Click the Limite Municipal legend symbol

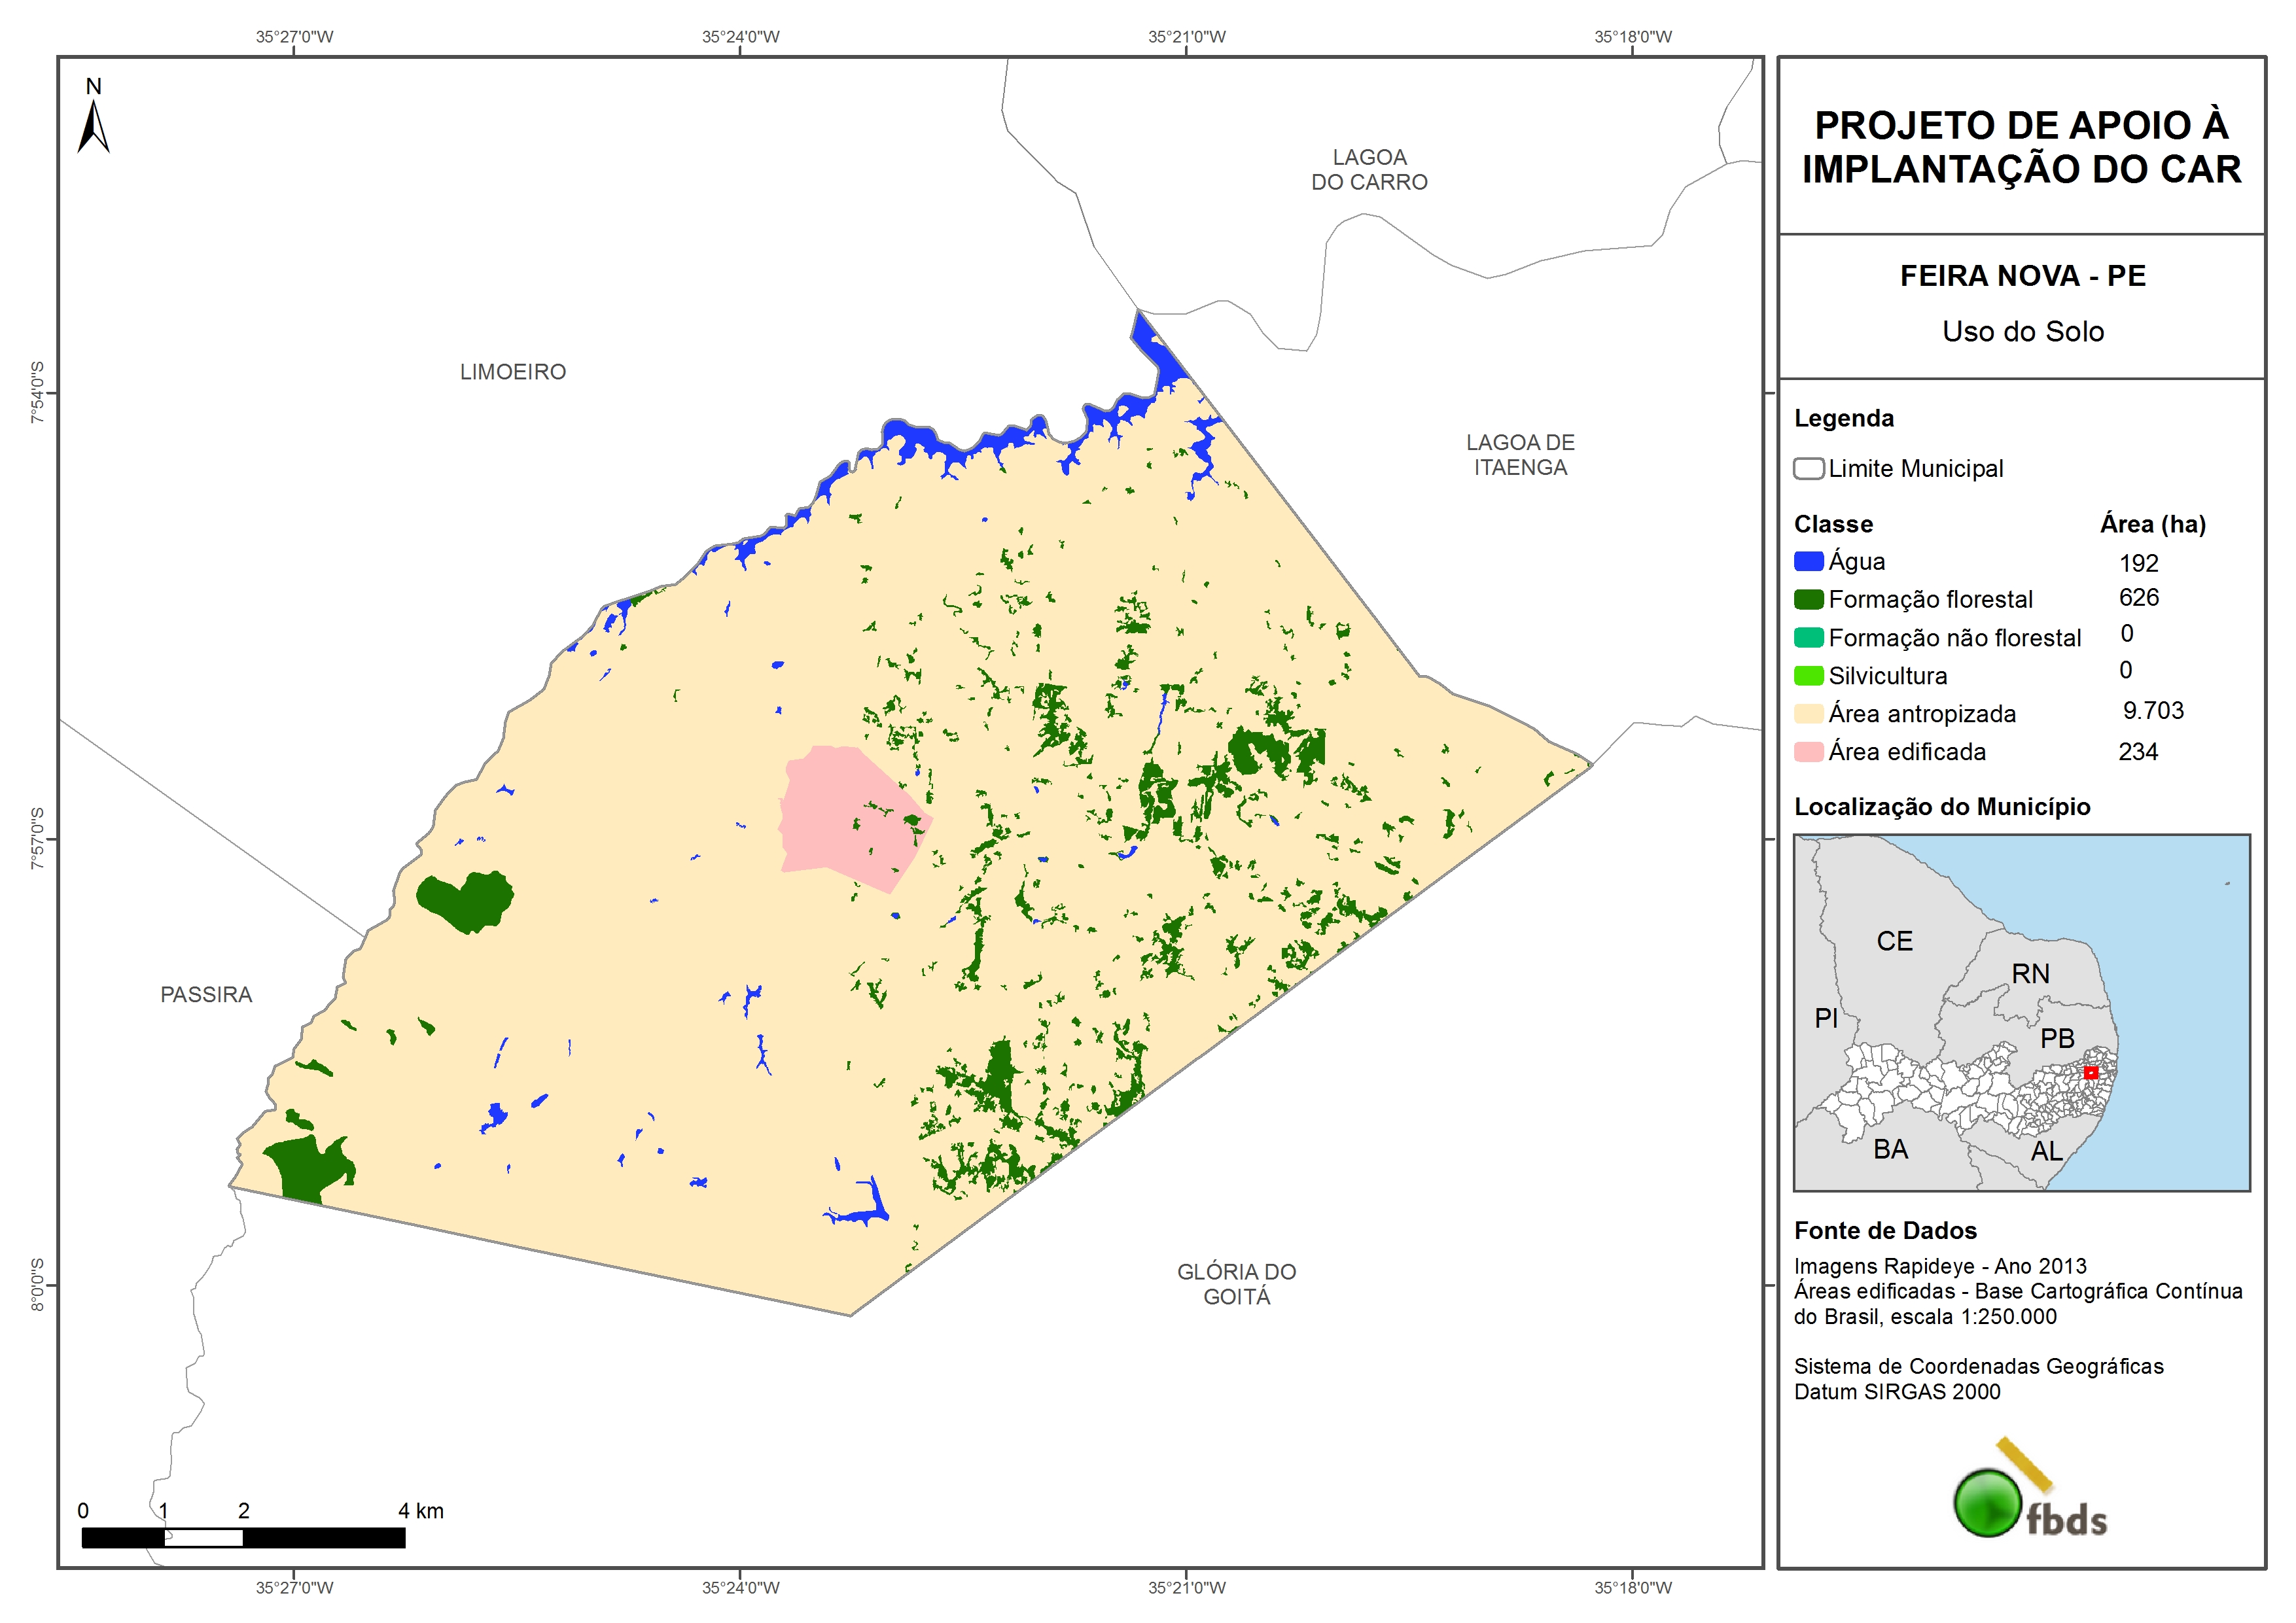(x=1808, y=469)
